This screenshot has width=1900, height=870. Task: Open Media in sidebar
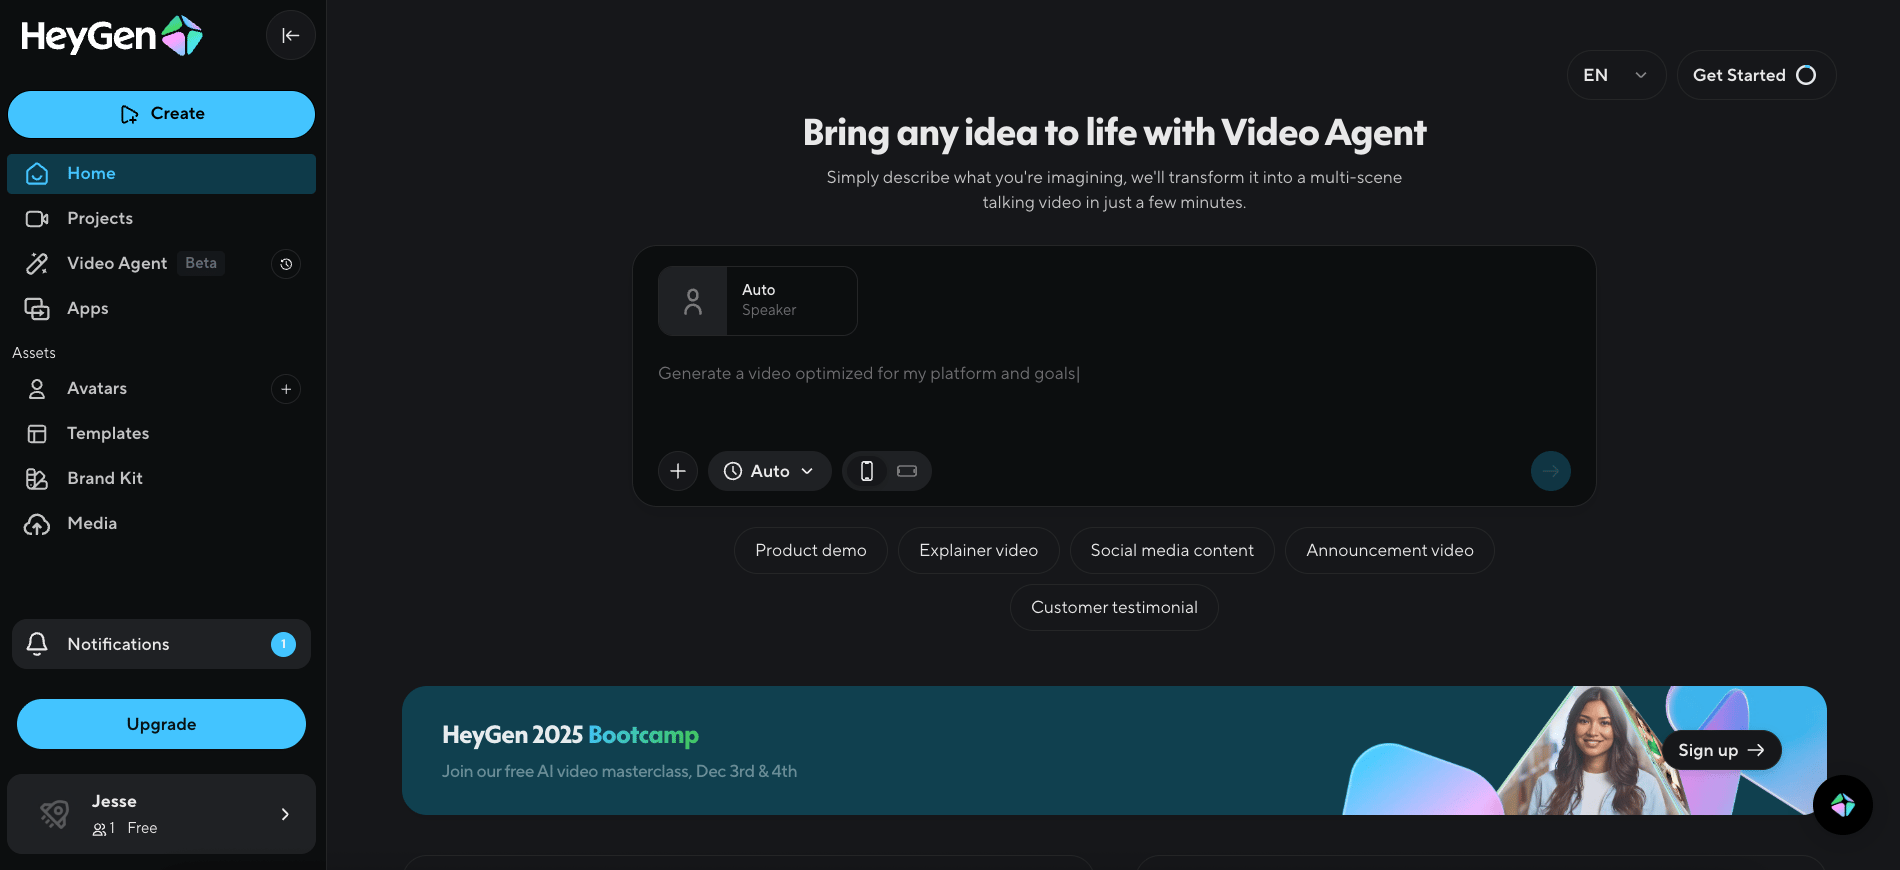pos(161,524)
